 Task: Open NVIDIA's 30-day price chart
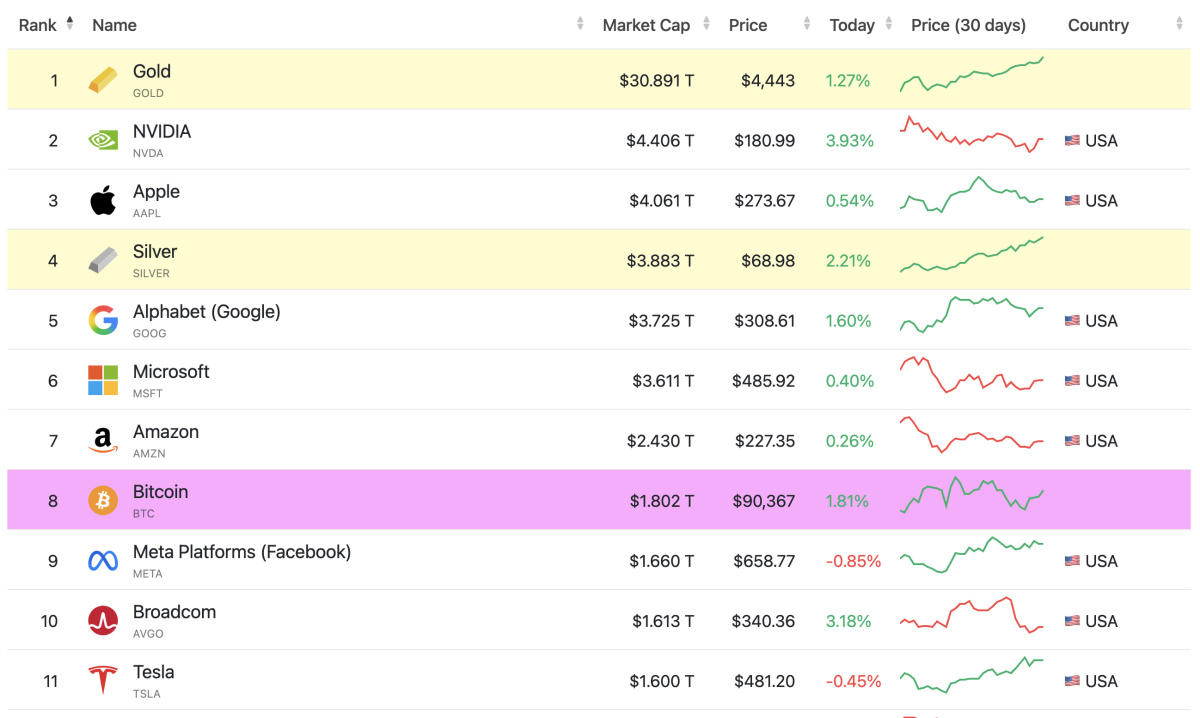pos(972,135)
